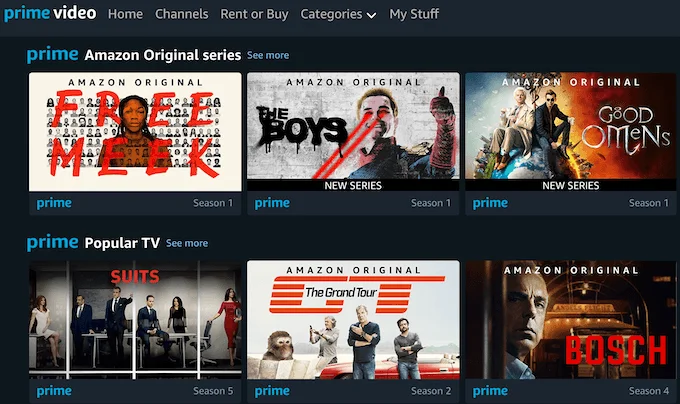Screen dimensions: 680x404
Task: See more Popular TV shows
Action: coord(187,243)
